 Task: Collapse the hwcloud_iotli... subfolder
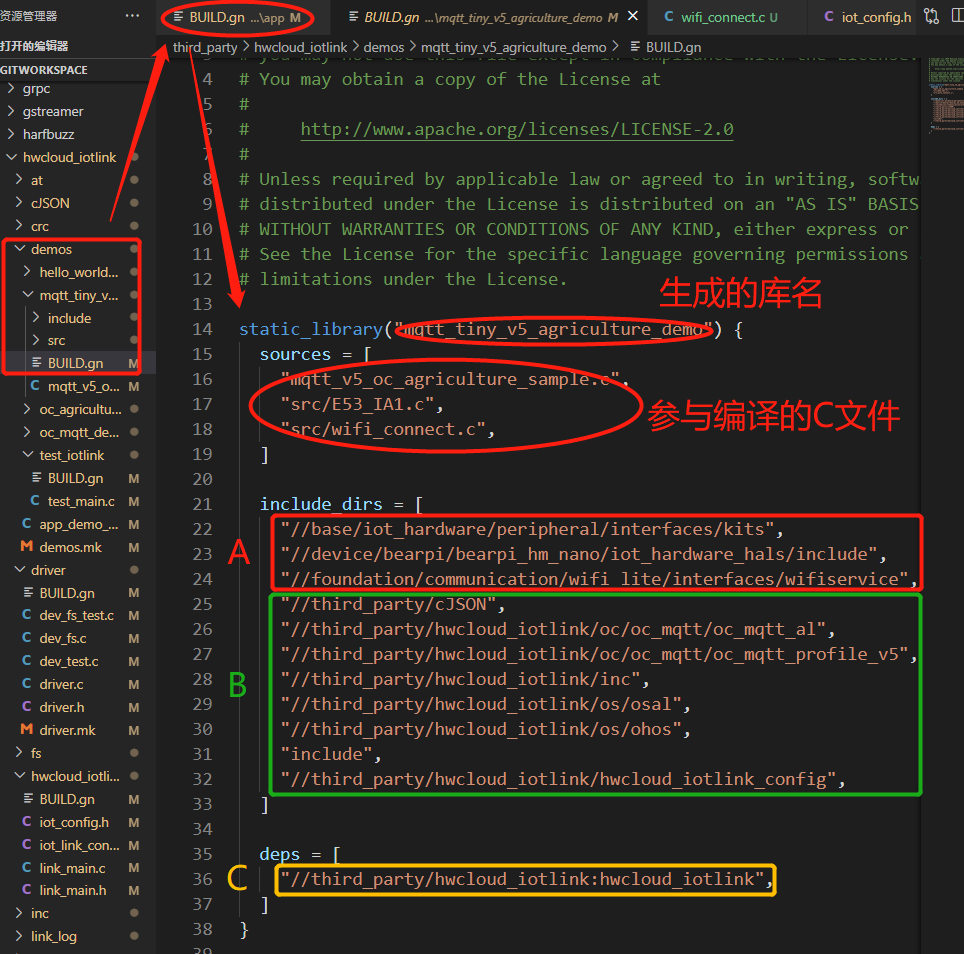click(x=77, y=776)
